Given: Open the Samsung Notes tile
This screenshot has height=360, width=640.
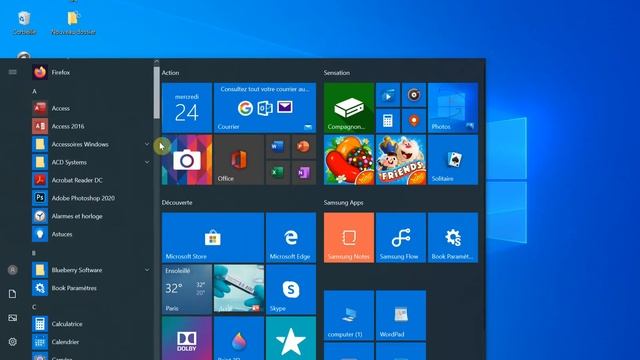Looking at the screenshot, I should (x=349, y=238).
